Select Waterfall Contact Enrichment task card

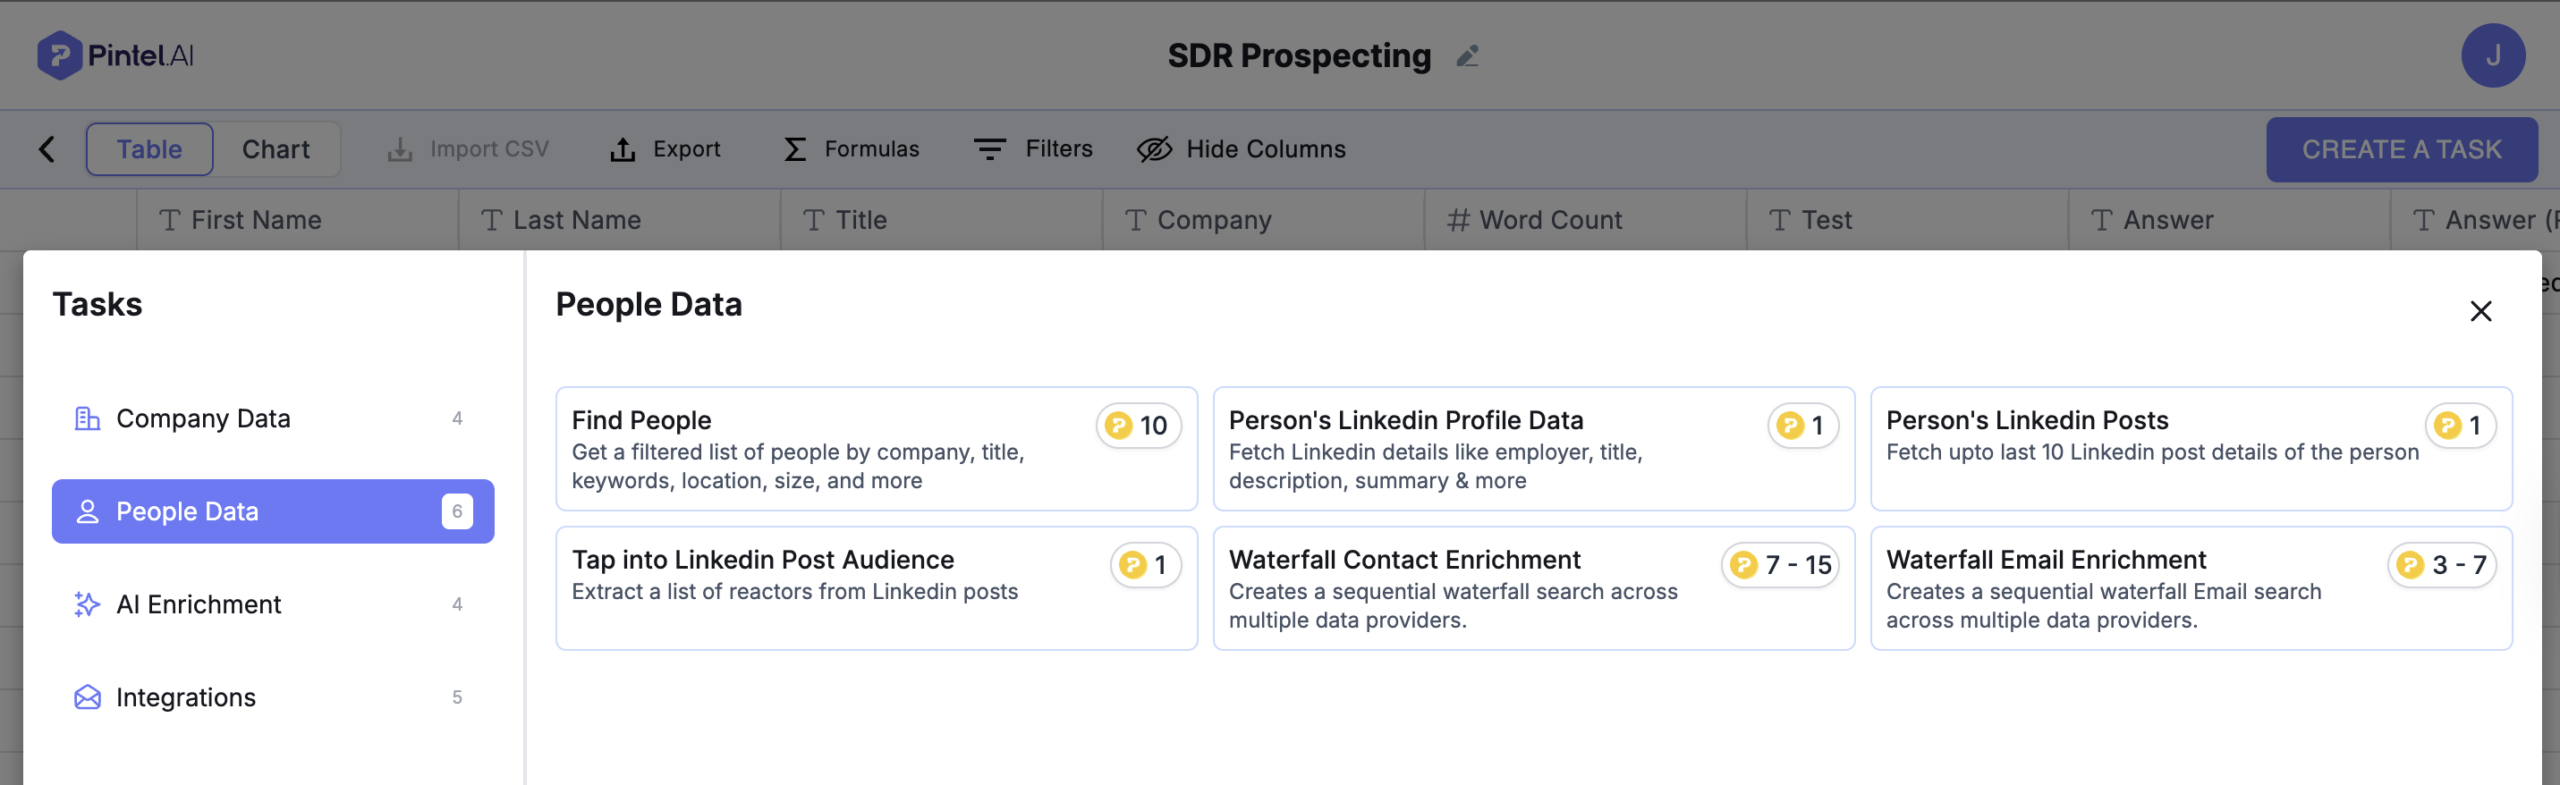pyautogui.click(x=1533, y=588)
